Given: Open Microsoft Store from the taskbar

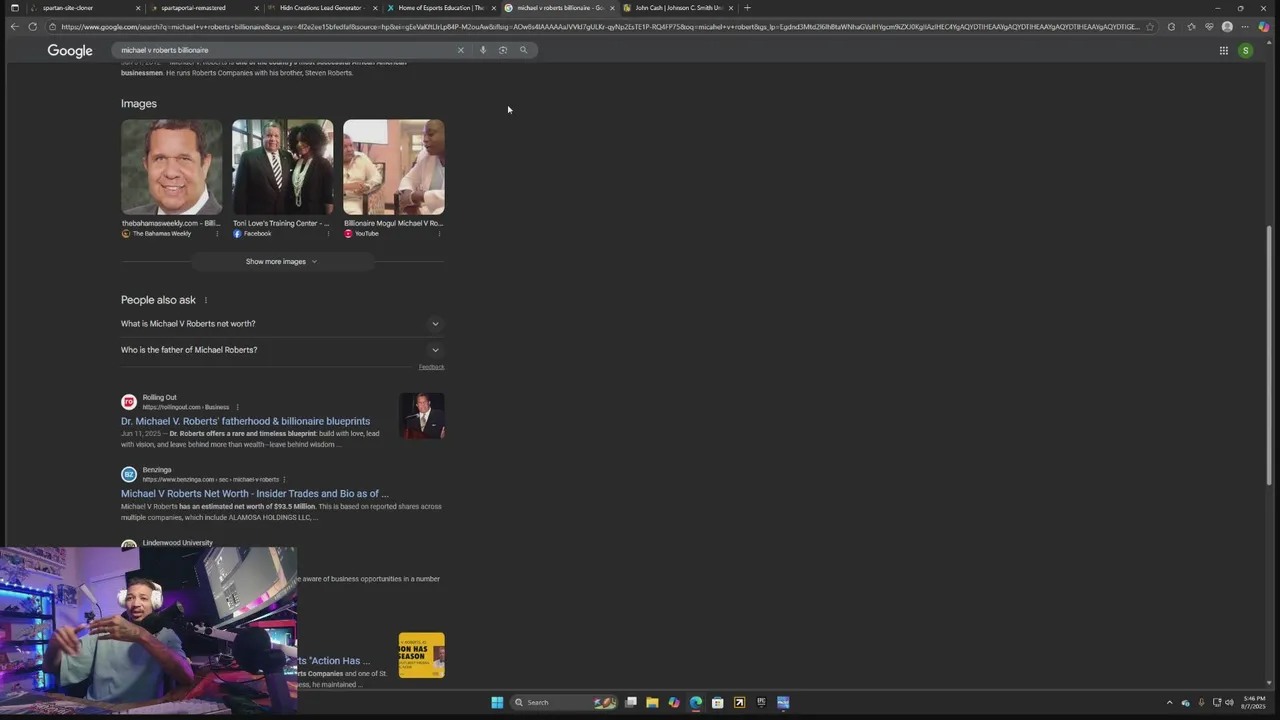Looking at the screenshot, I should (717, 702).
